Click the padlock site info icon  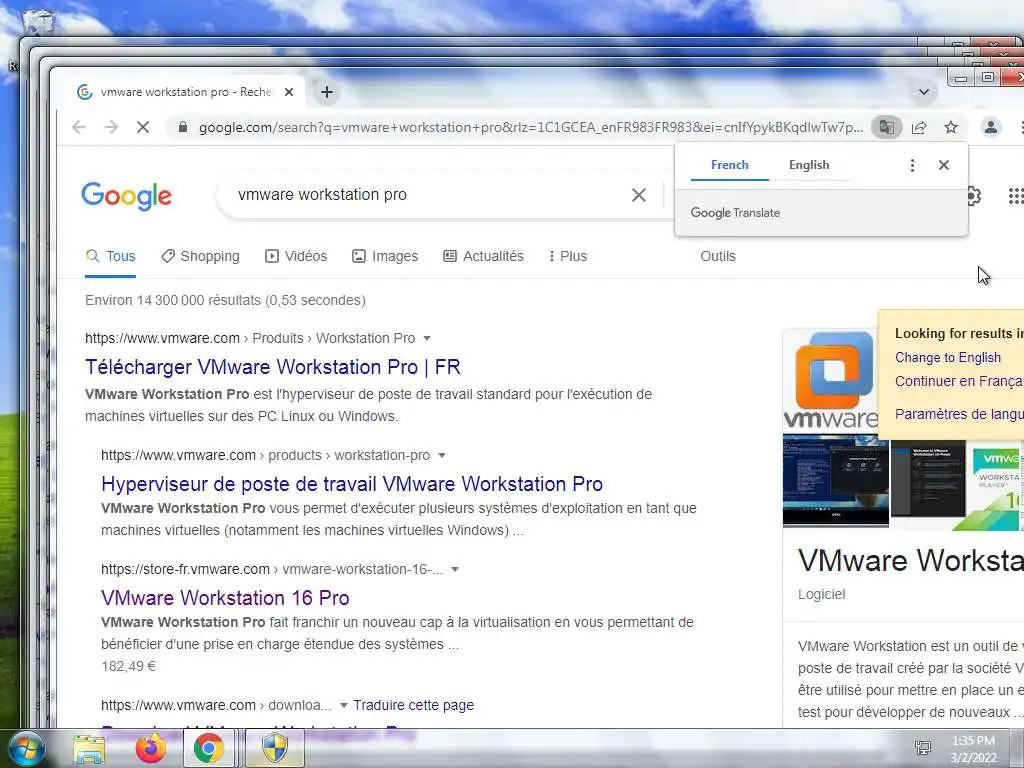[183, 127]
